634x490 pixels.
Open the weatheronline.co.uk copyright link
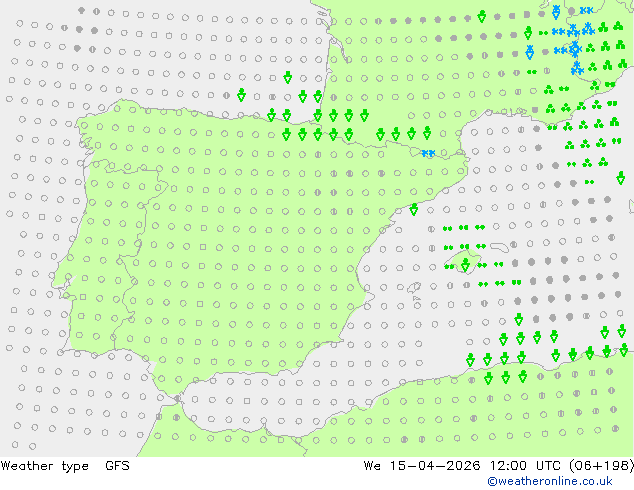pyautogui.click(x=550, y=481)
